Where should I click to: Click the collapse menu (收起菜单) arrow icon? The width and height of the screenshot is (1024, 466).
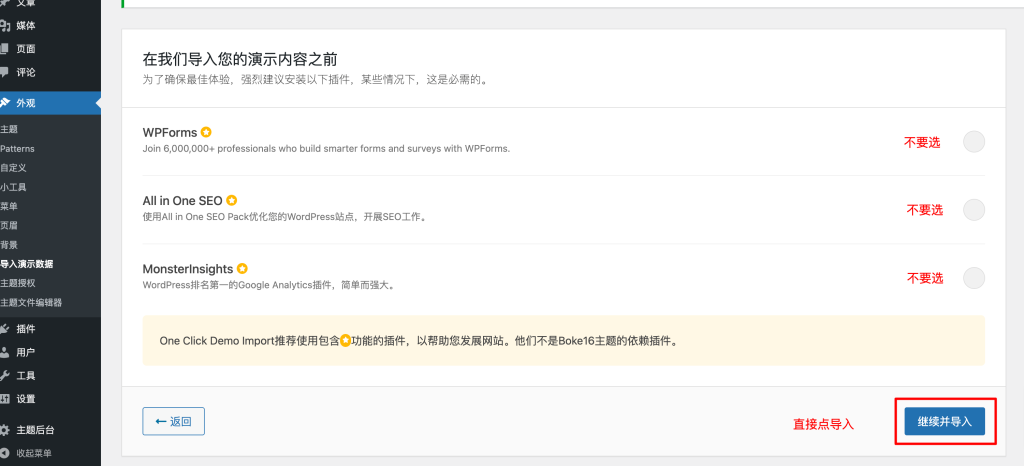coord(5,453)
